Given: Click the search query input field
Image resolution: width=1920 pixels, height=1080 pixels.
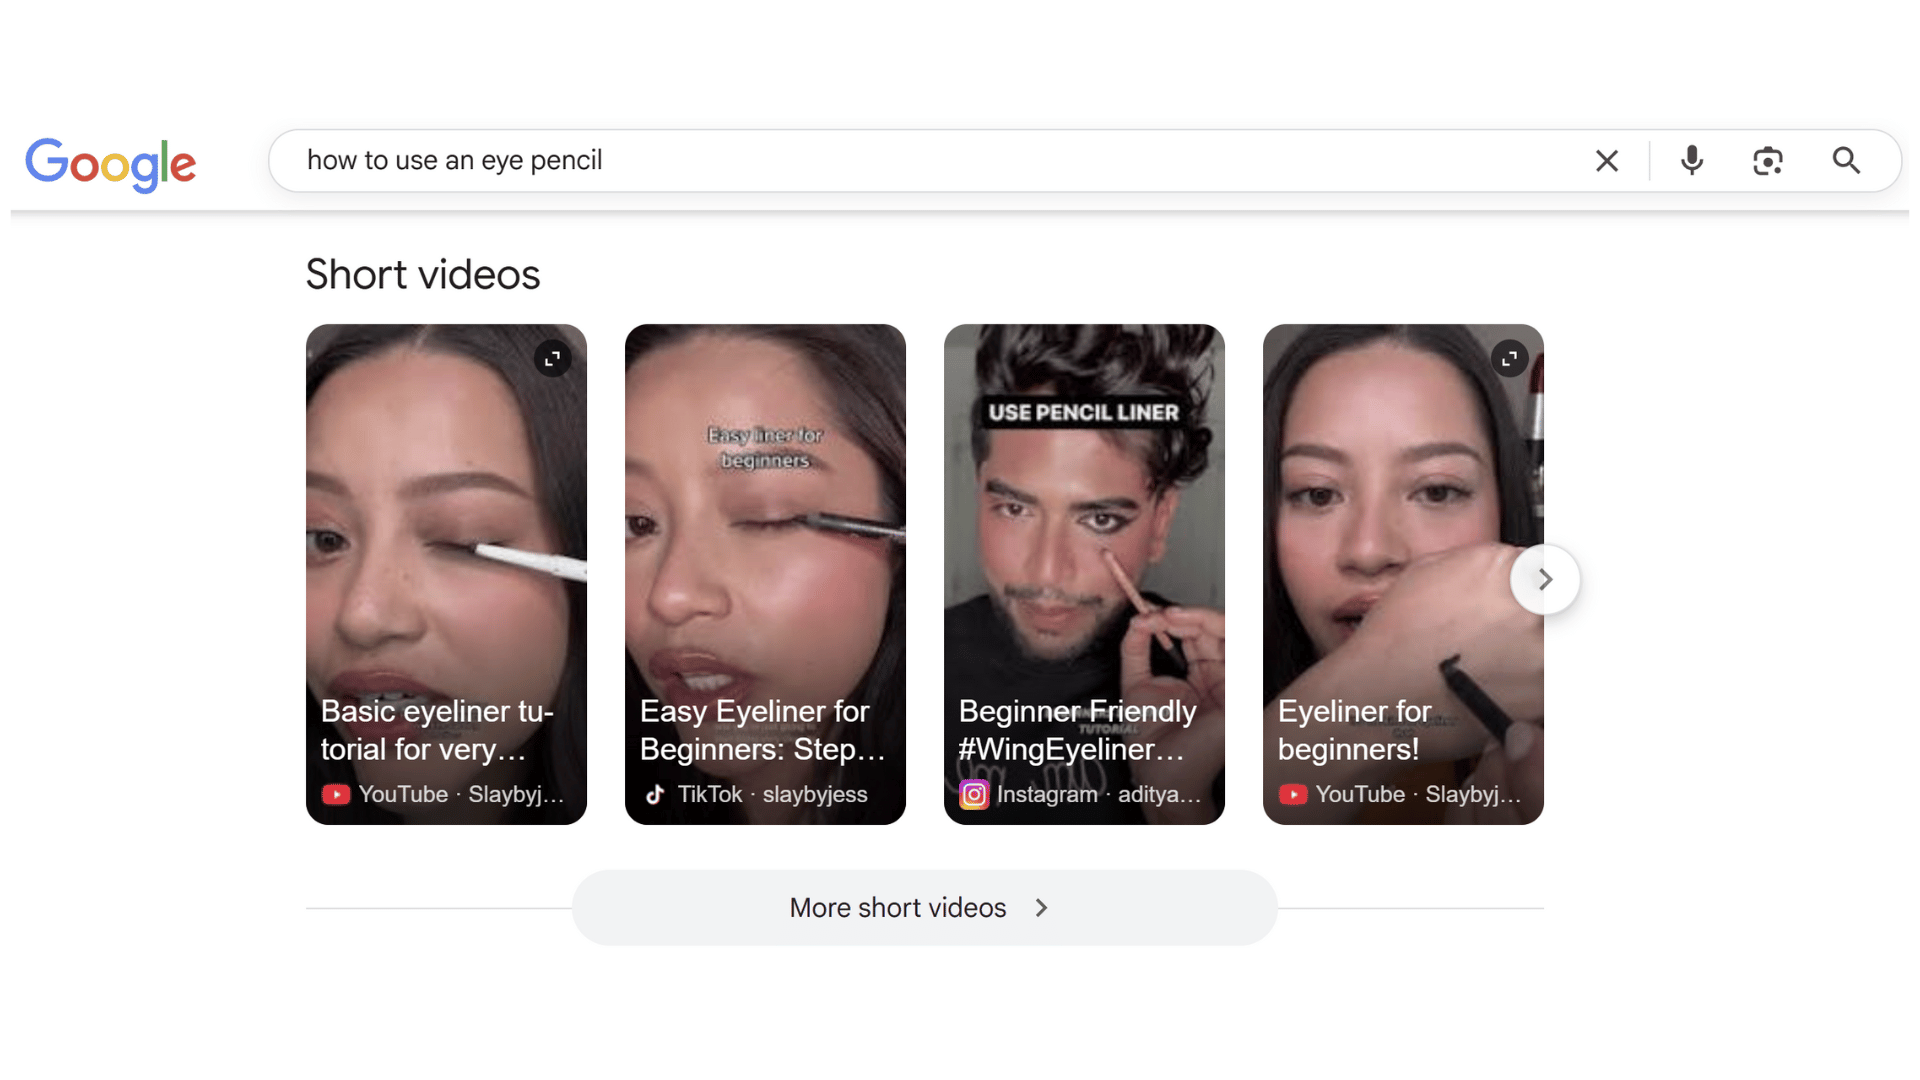Looking at the screenshot, I should pos(900,160).
